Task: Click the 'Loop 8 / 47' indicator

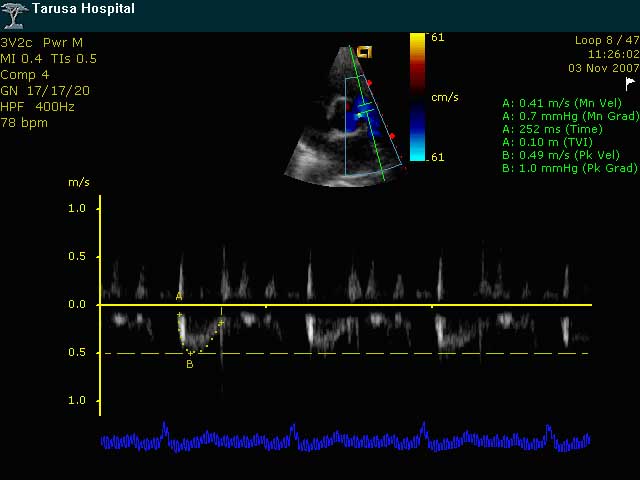Action: coord(607,40)
